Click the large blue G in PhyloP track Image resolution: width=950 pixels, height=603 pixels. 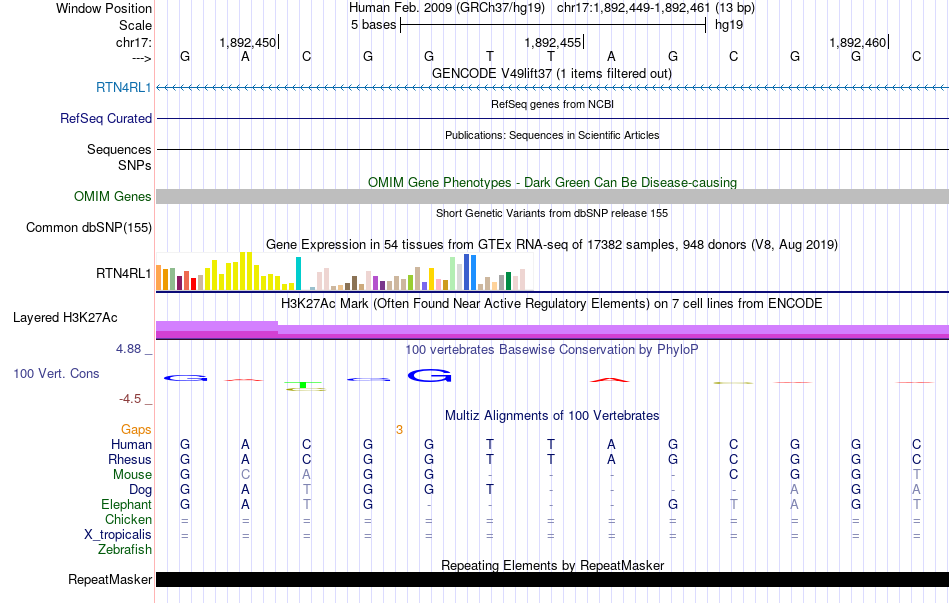point(430,376)
